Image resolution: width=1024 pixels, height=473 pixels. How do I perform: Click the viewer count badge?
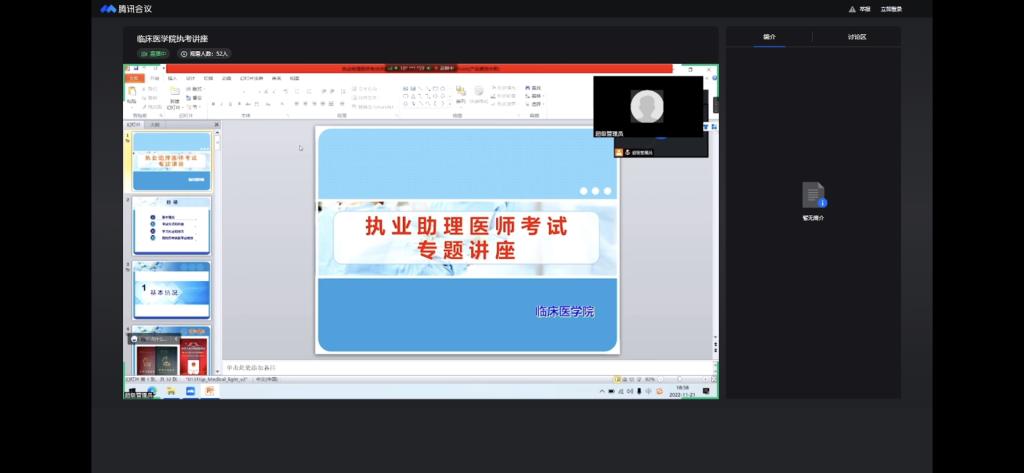pos(205,53)
